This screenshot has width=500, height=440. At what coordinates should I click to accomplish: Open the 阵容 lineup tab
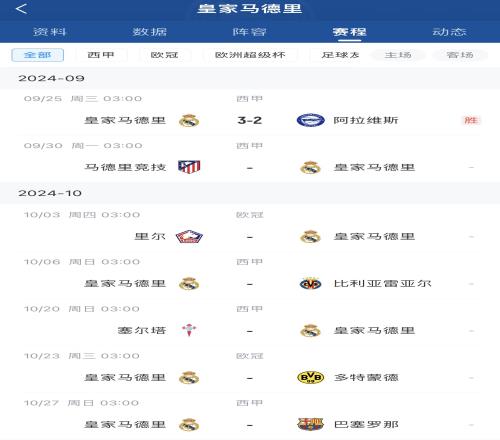tap(250, 32)
